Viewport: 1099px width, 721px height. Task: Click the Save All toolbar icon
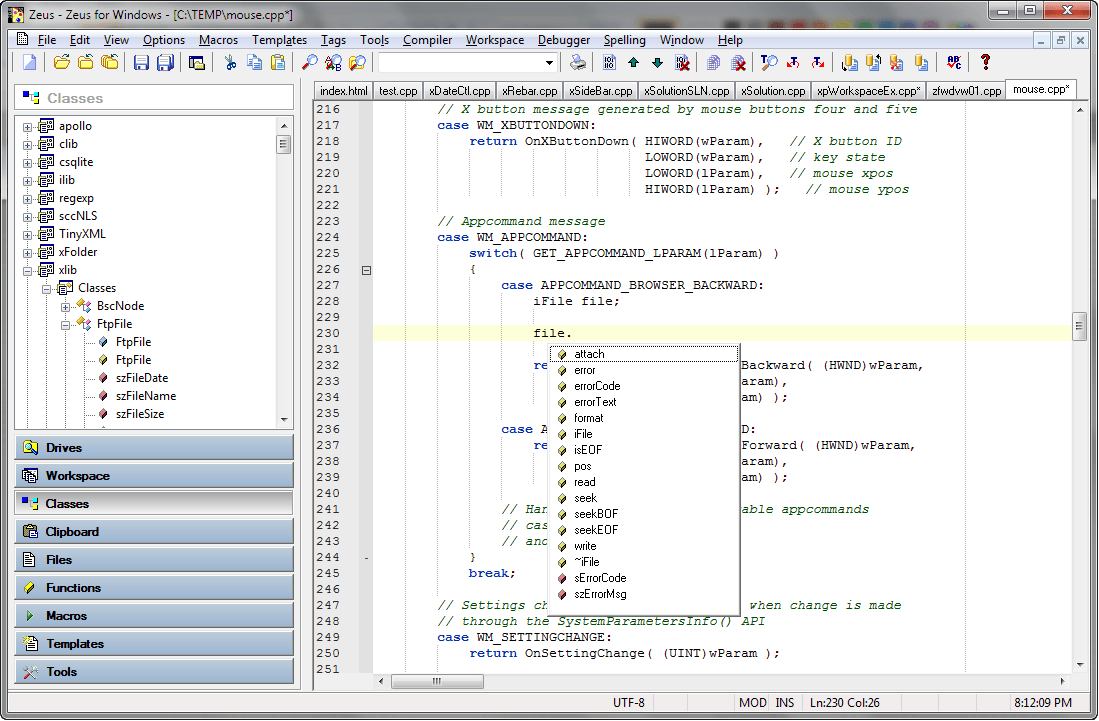(x=166, y=62)
